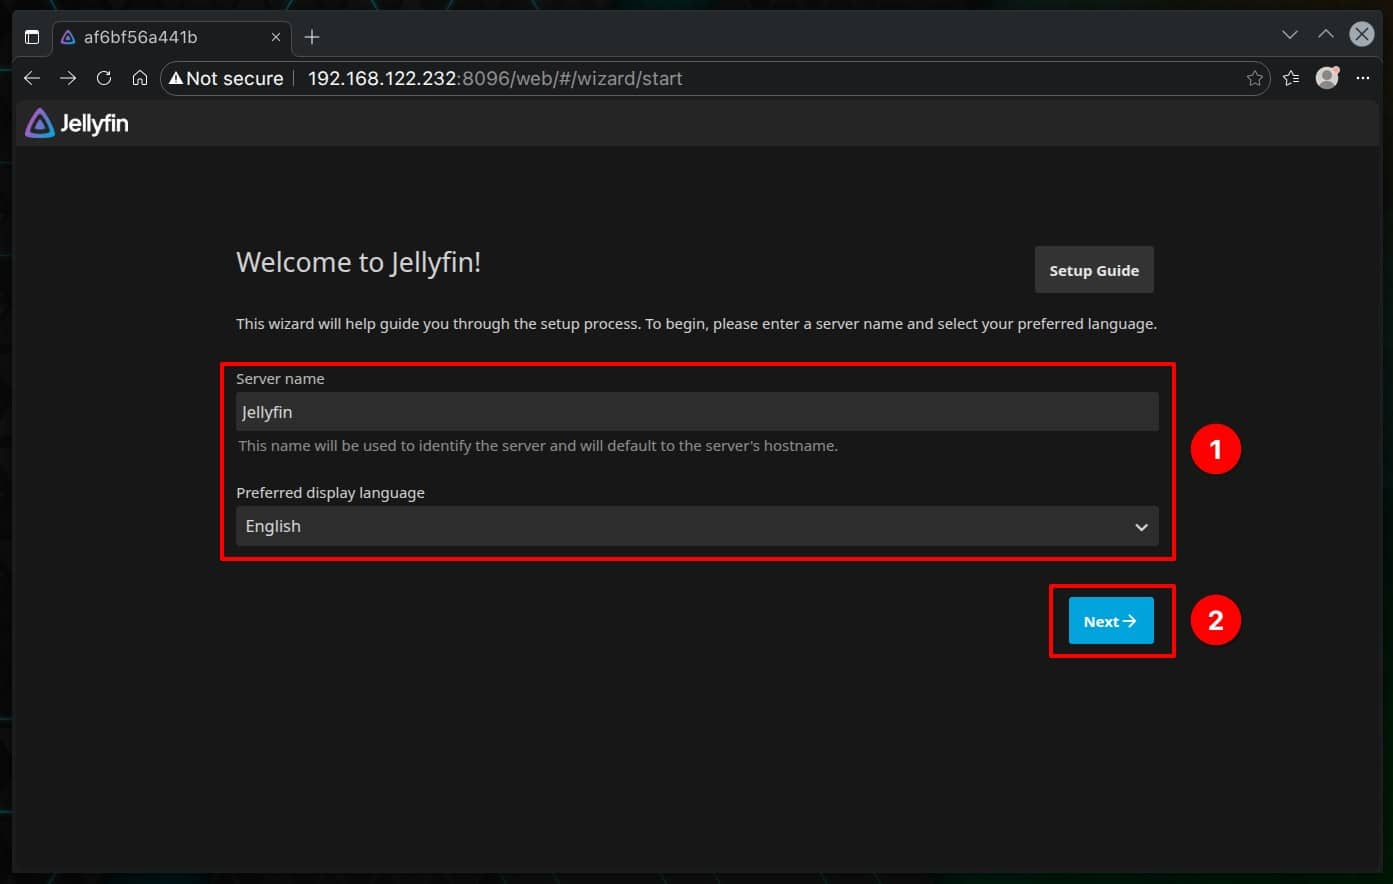
Task: Click the Back navigation arrow
Action: [x=31, y=78]
